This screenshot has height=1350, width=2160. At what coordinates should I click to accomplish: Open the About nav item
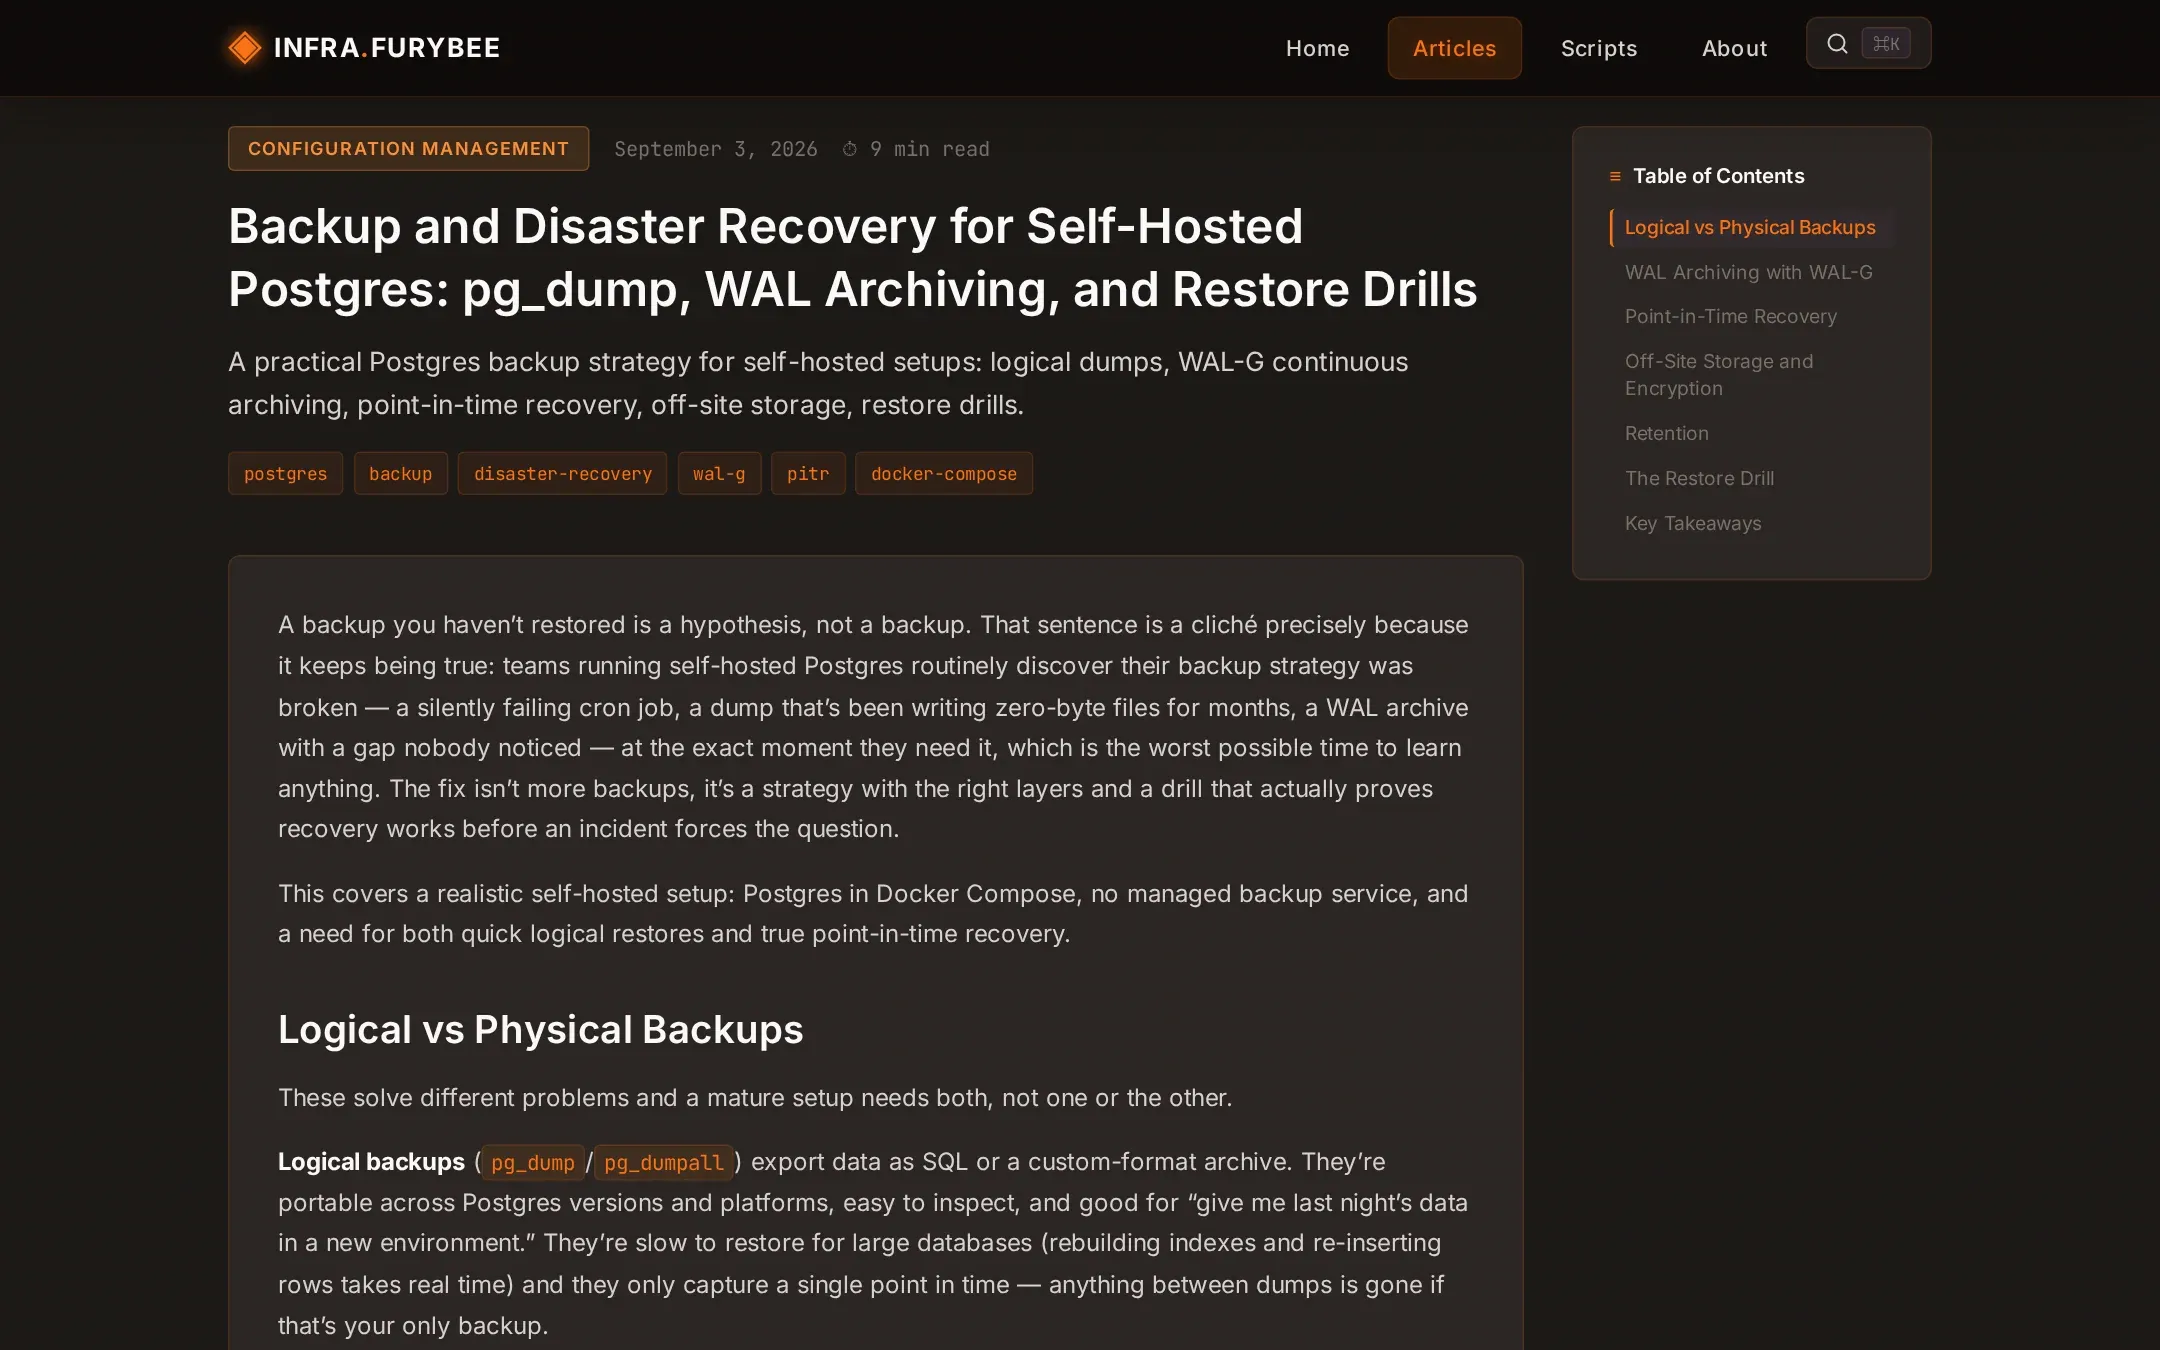[x=1735, y=48]
